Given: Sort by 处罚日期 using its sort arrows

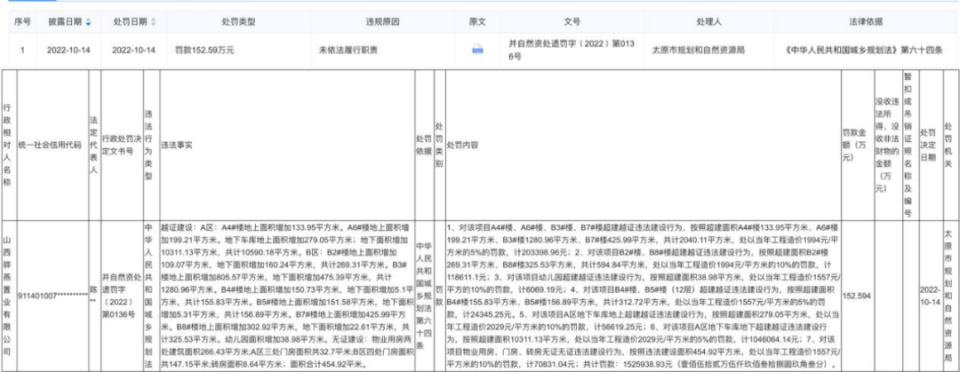Looking at the screenshot, I should [153, 22].
